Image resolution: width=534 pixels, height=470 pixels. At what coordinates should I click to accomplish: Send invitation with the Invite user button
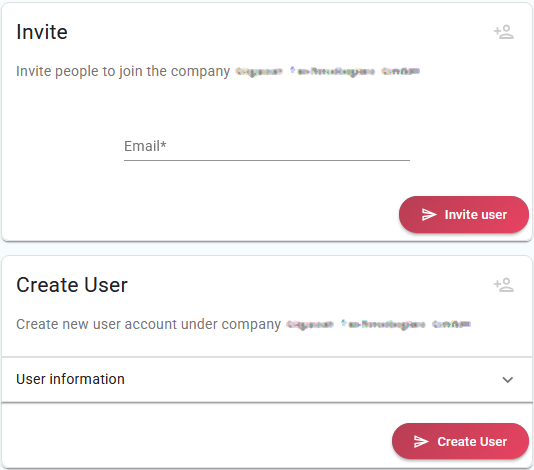464,215
